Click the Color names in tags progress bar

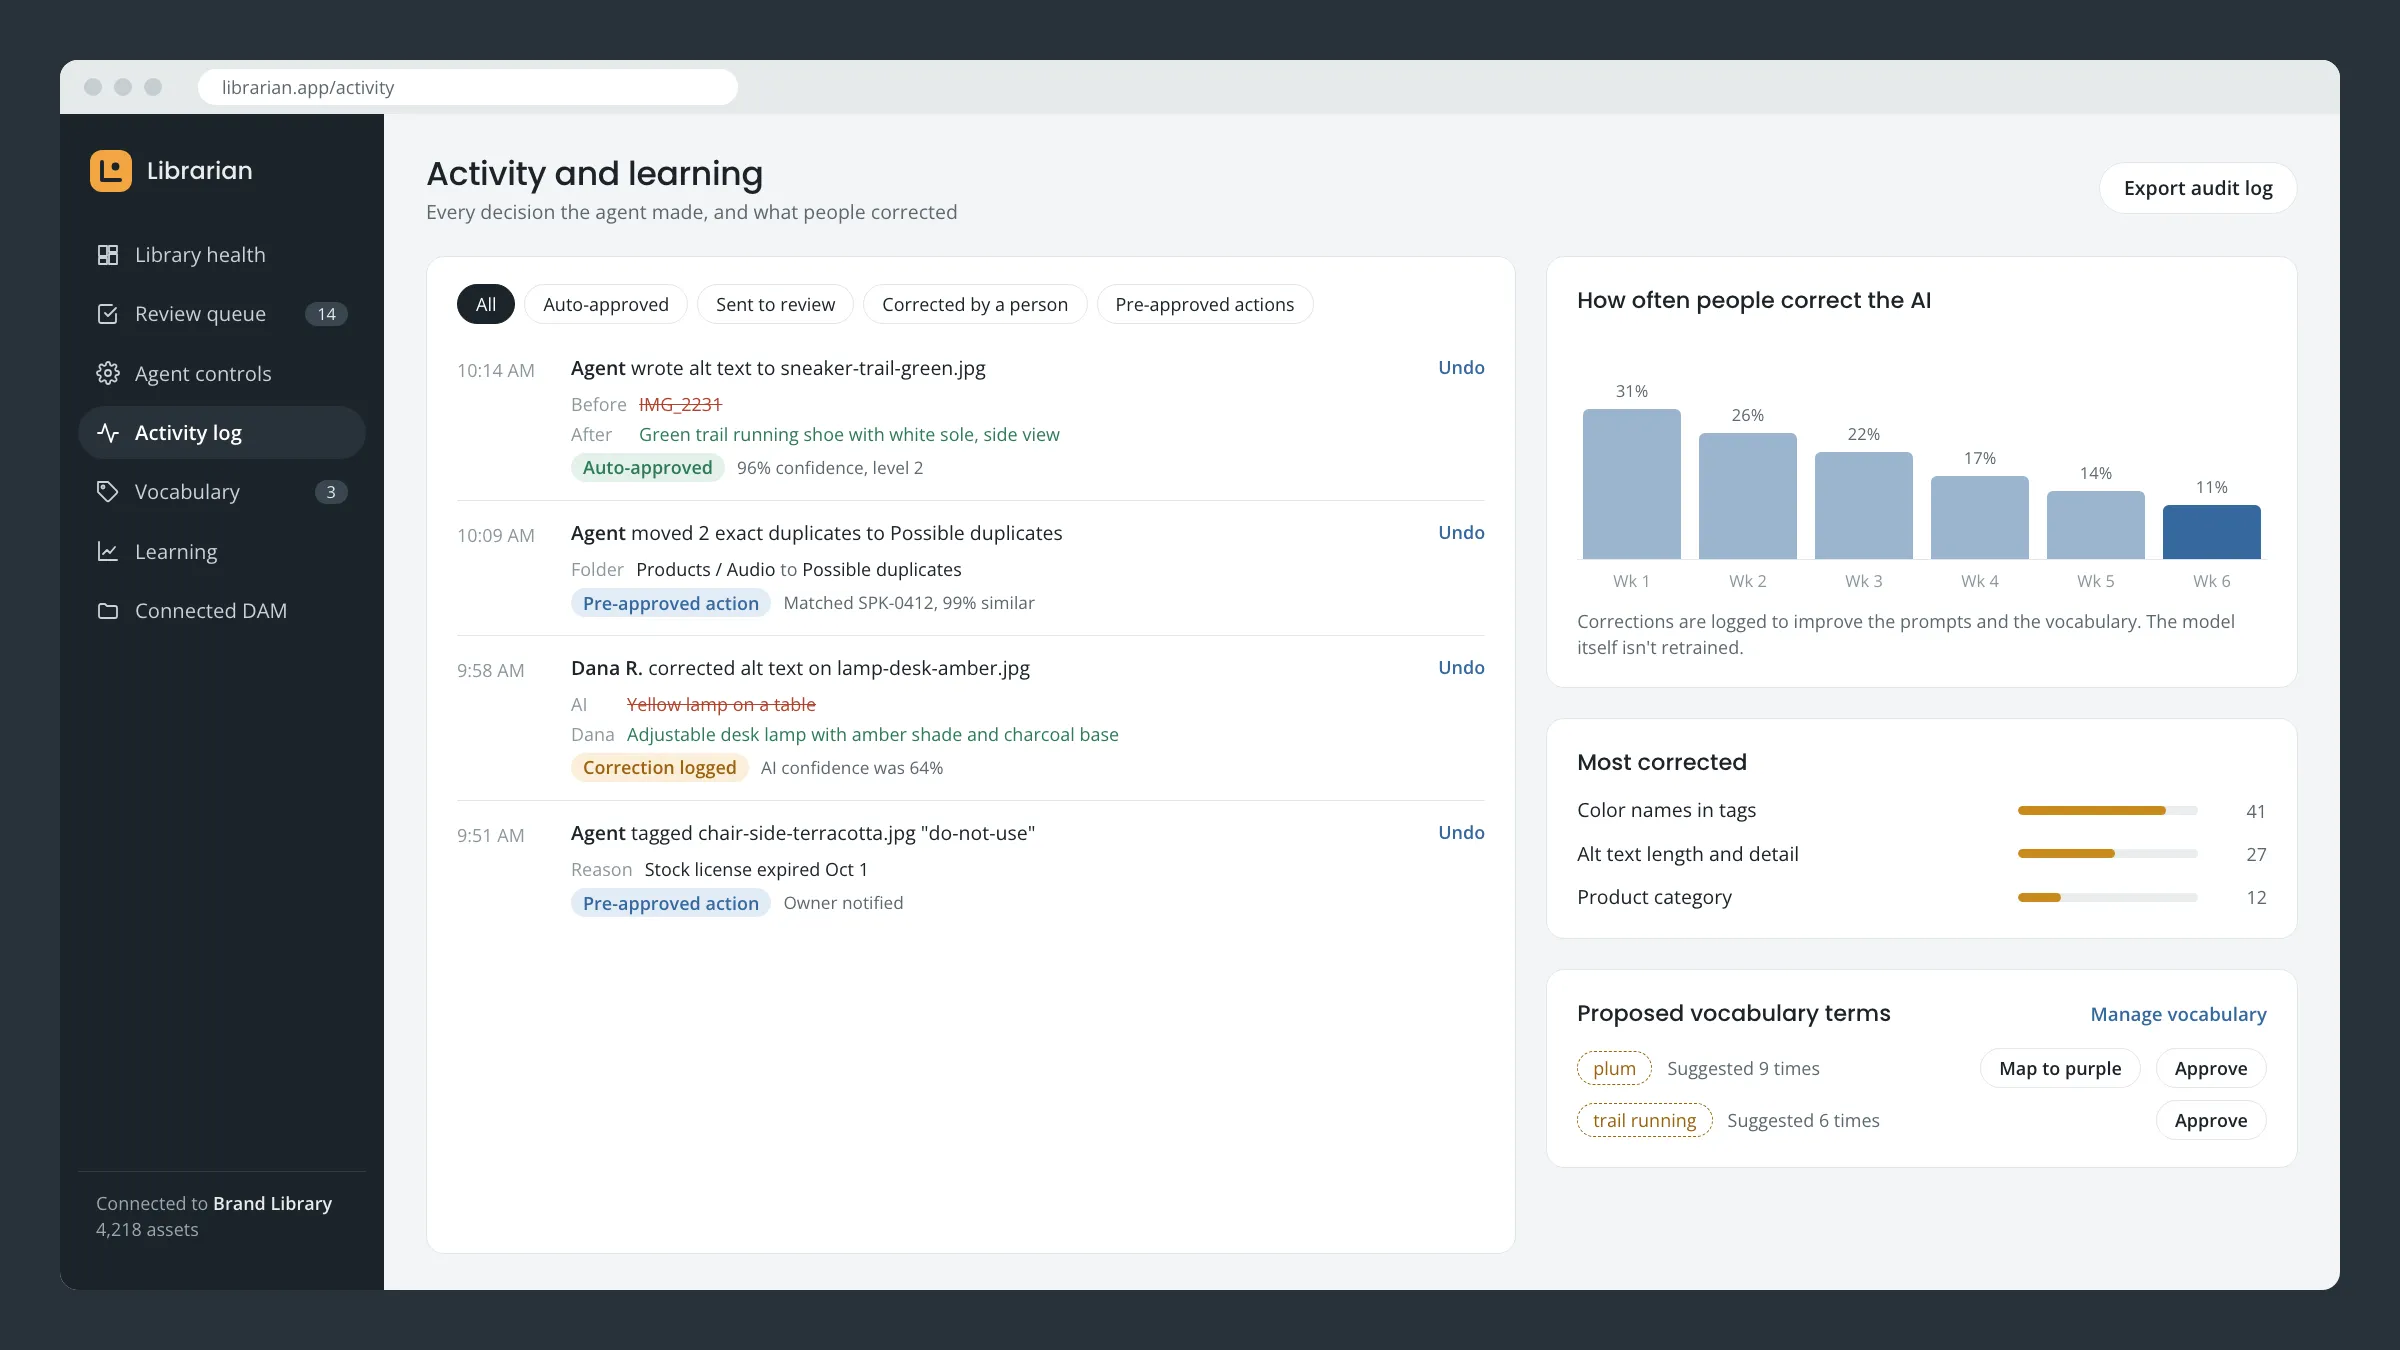pos(2107,811)
